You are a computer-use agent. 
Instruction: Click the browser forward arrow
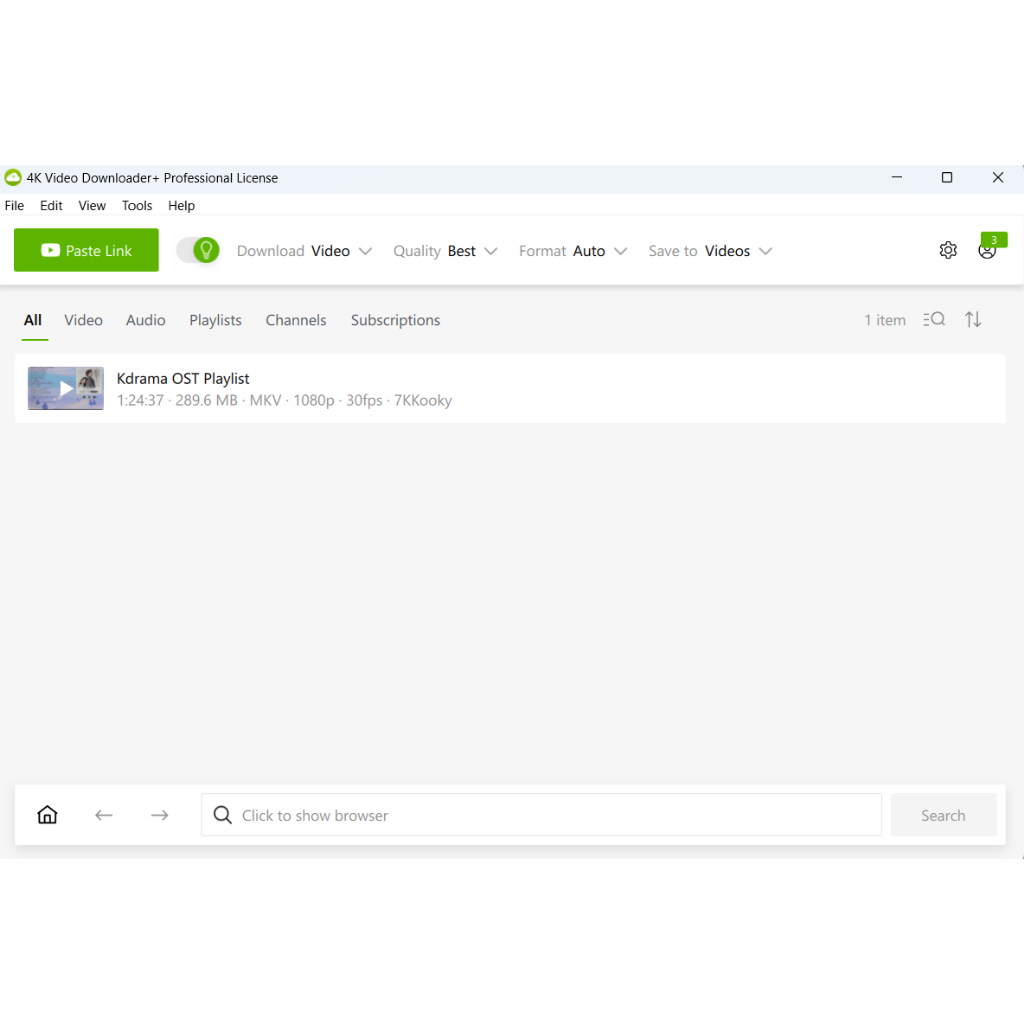(x=159, y=815)
